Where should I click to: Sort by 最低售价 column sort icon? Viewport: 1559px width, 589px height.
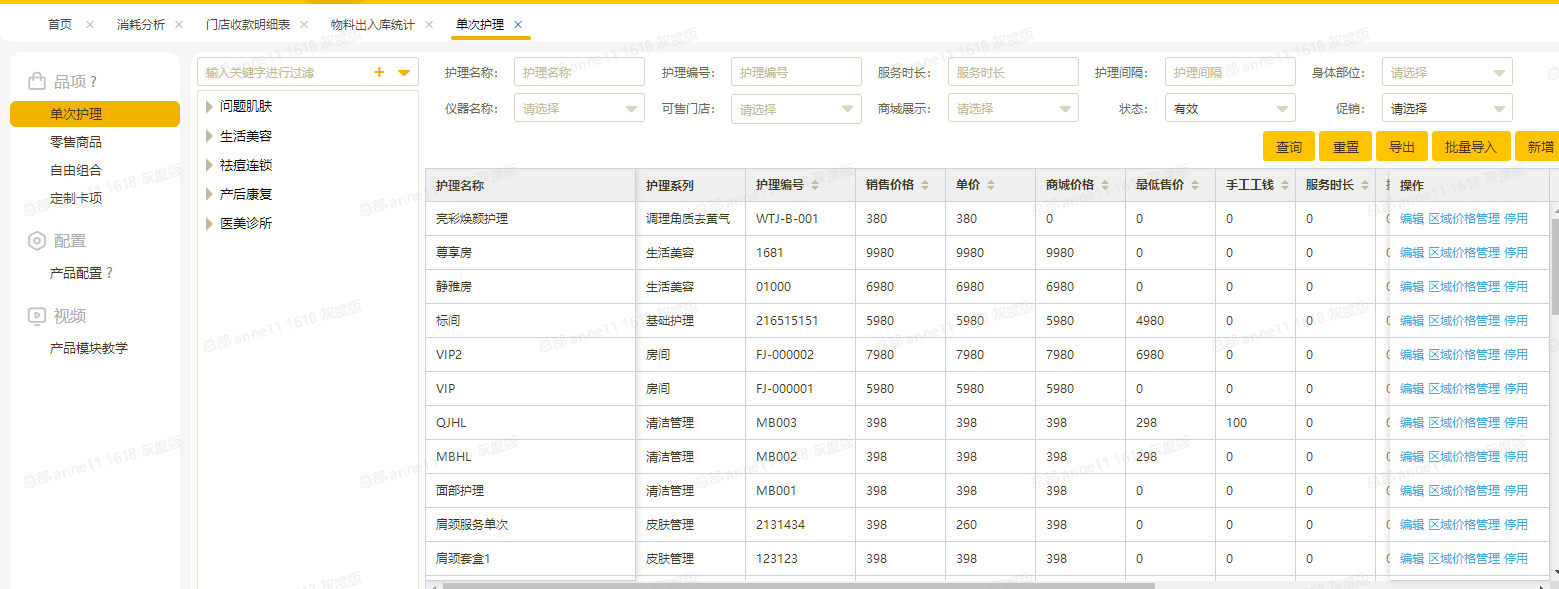click(x=1195, y=185)
